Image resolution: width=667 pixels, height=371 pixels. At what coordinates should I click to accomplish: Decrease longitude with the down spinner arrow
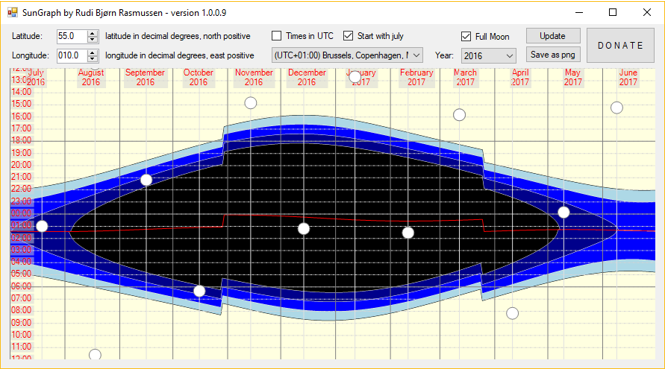(92, 59)
